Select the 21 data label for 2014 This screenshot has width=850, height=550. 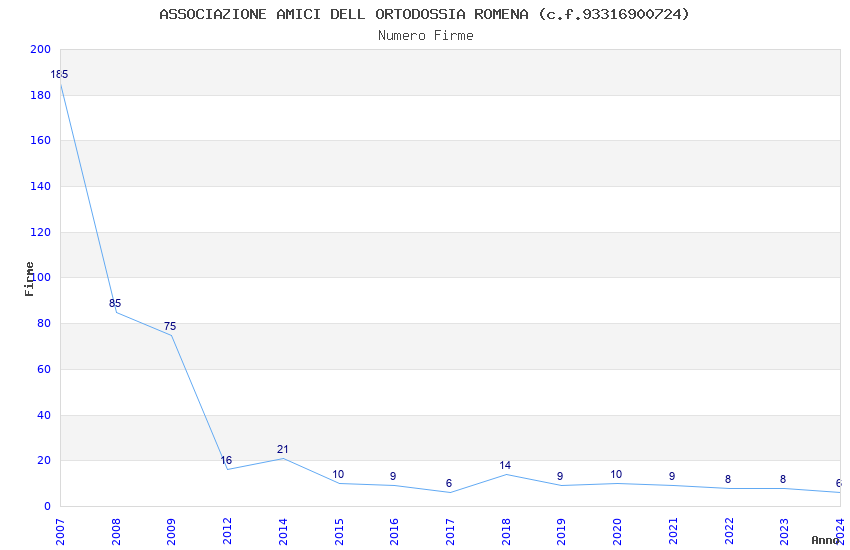[282, 449]
